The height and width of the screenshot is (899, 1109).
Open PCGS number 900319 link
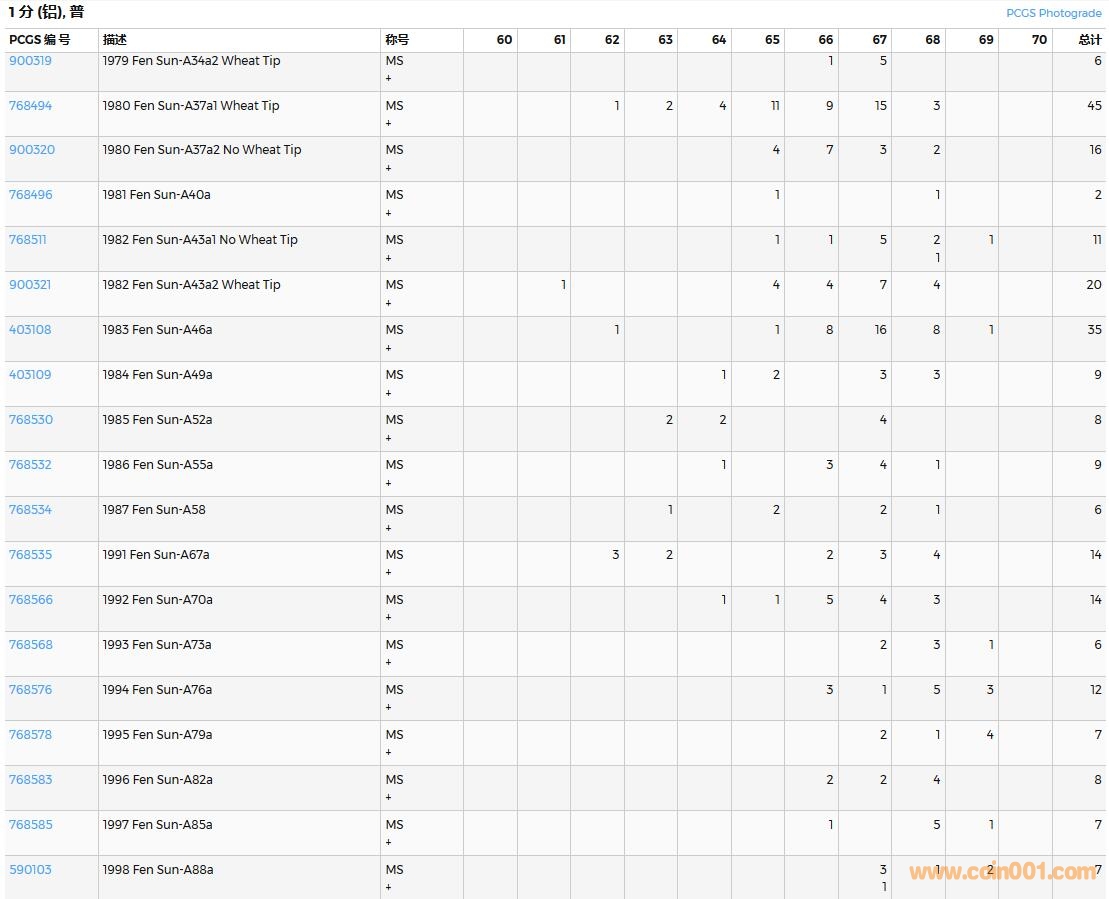(30, 61)
